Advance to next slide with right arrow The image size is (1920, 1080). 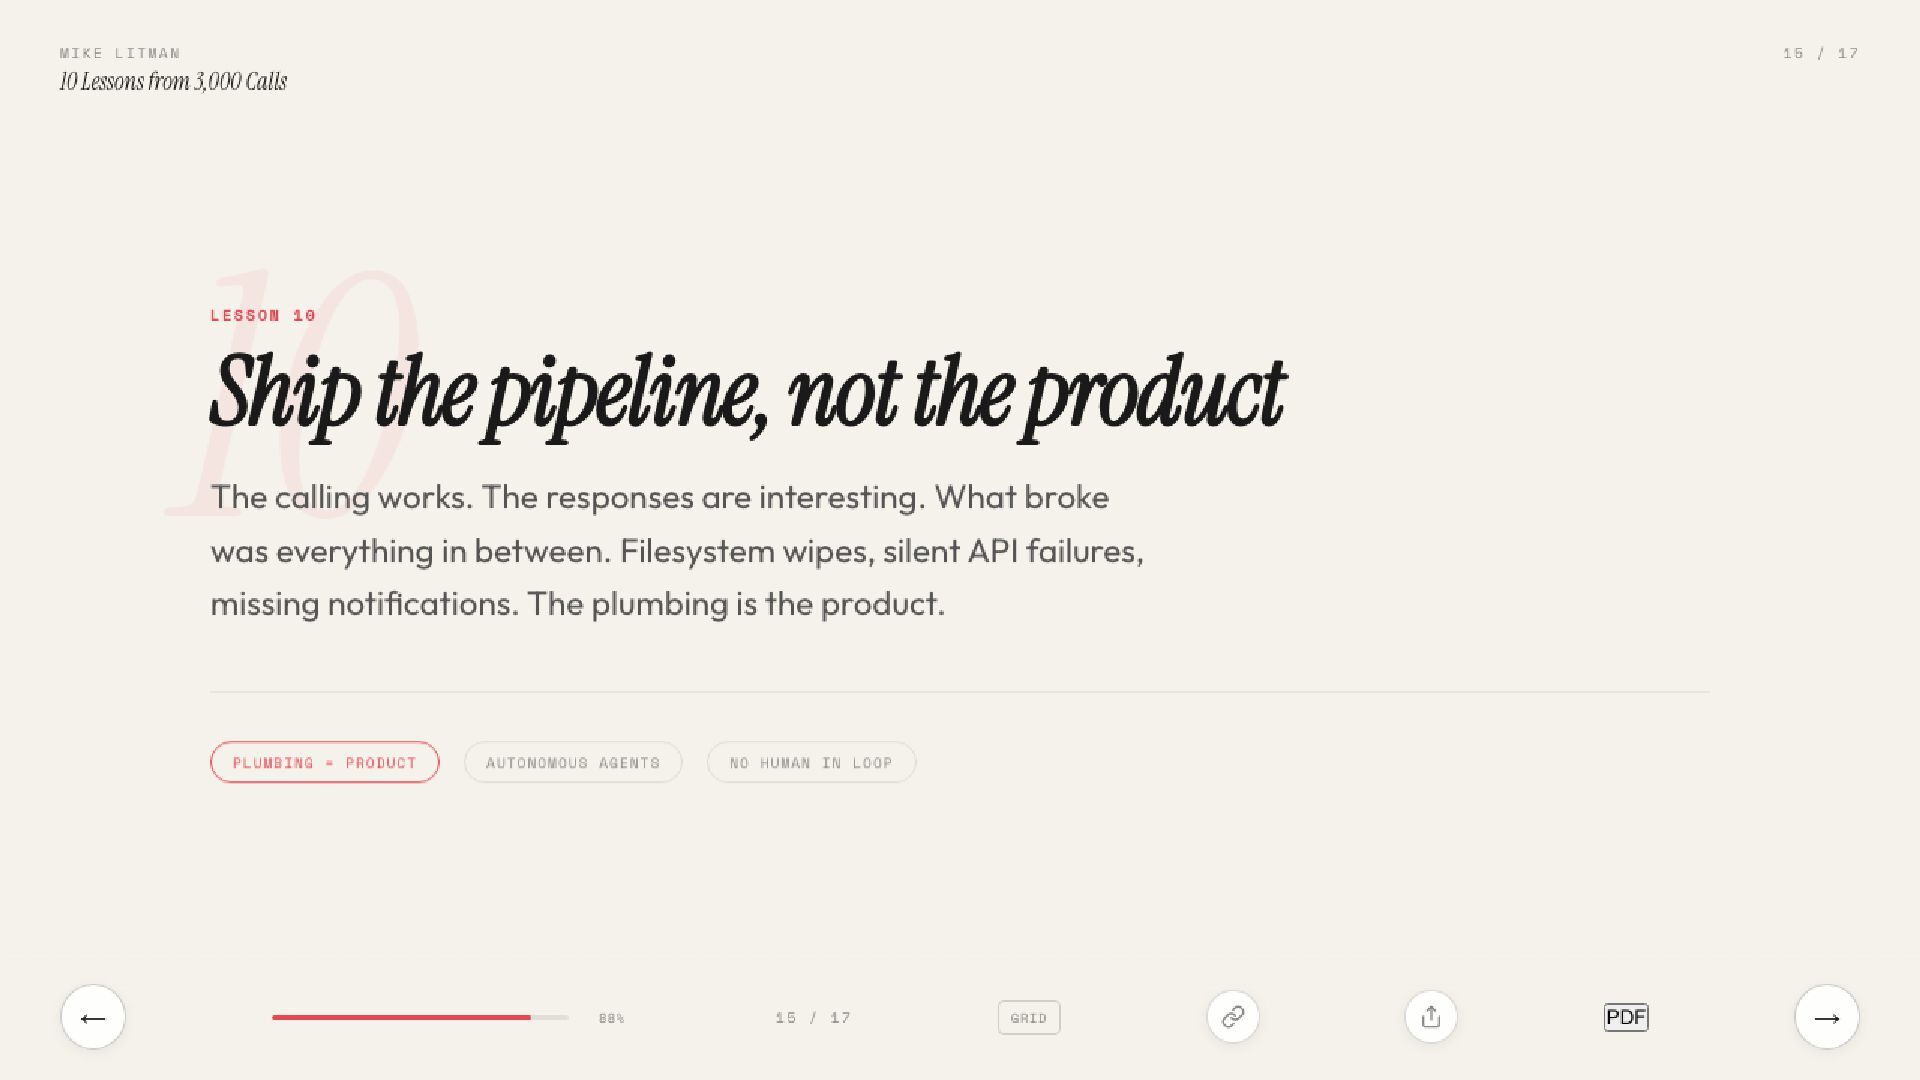click(x=1827, y=1017)
